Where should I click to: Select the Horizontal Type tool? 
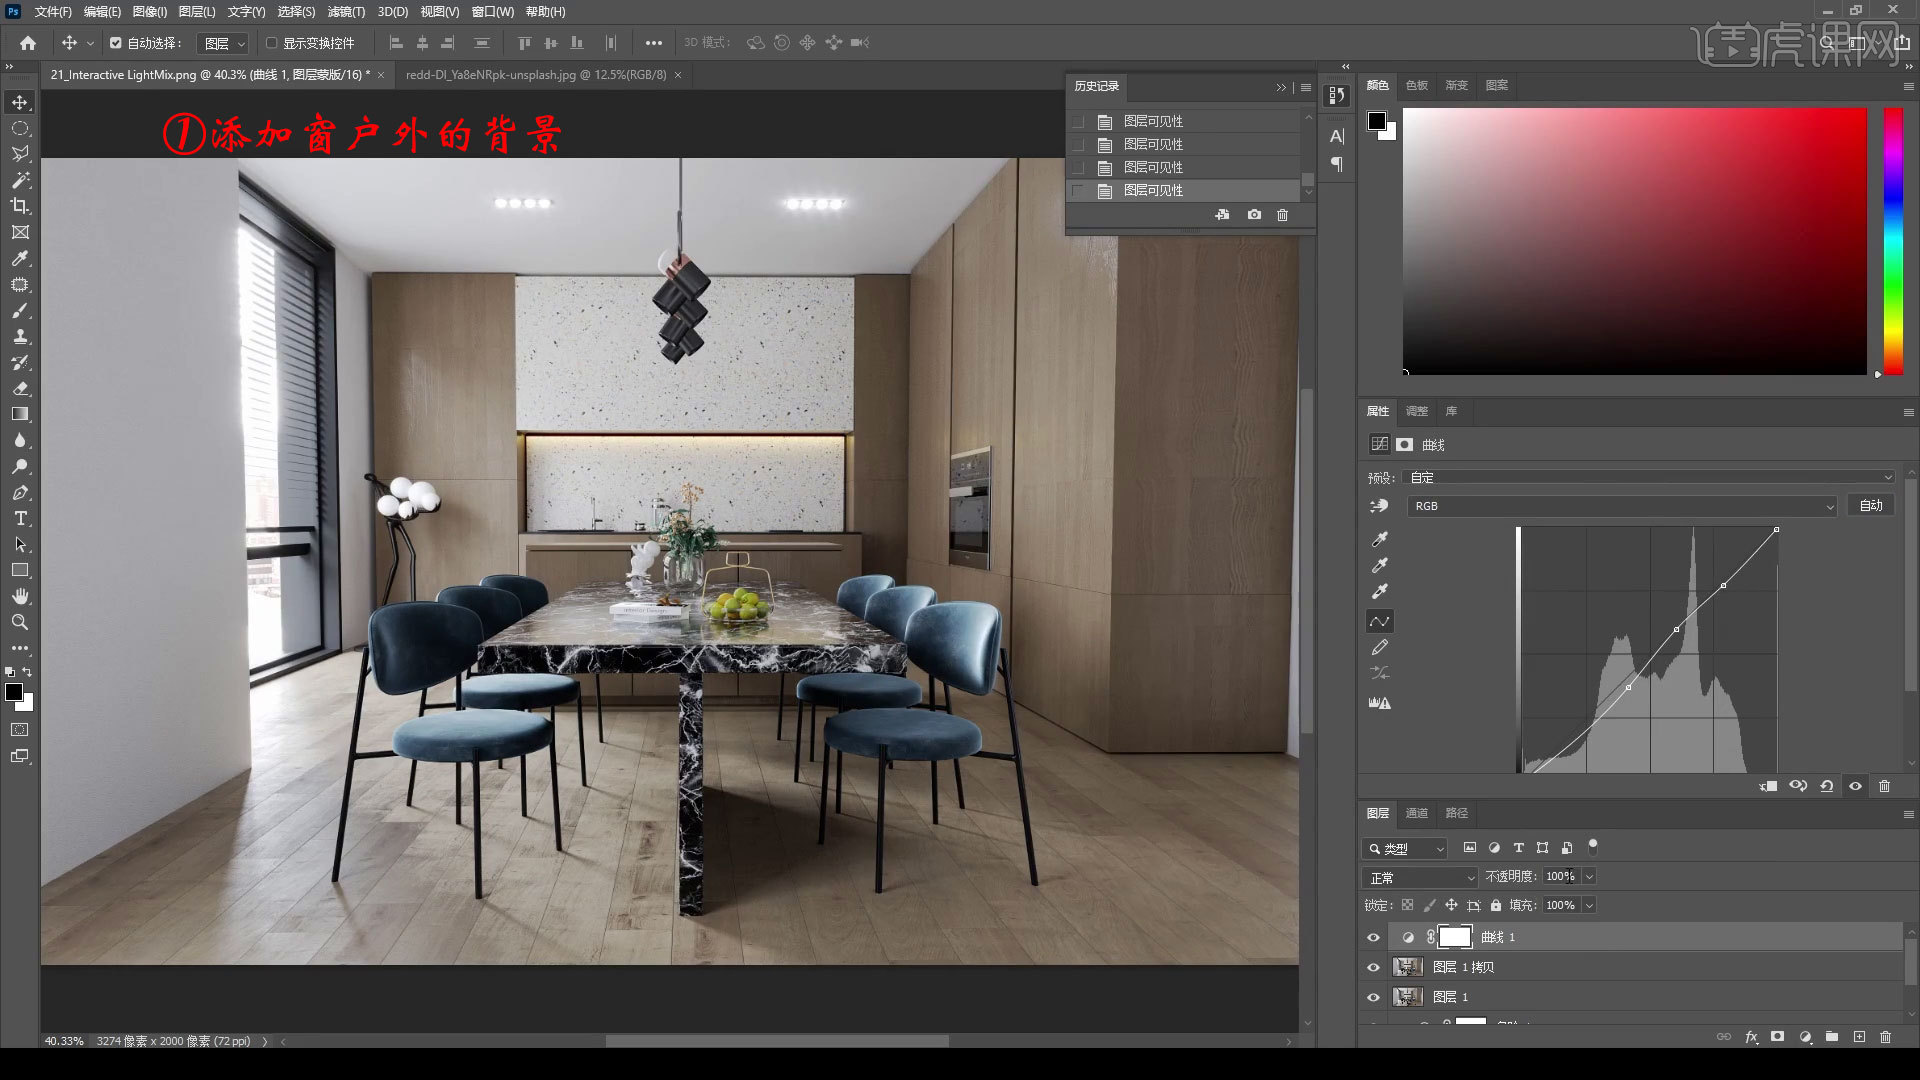pyautogui.click(x=20, y=518)
